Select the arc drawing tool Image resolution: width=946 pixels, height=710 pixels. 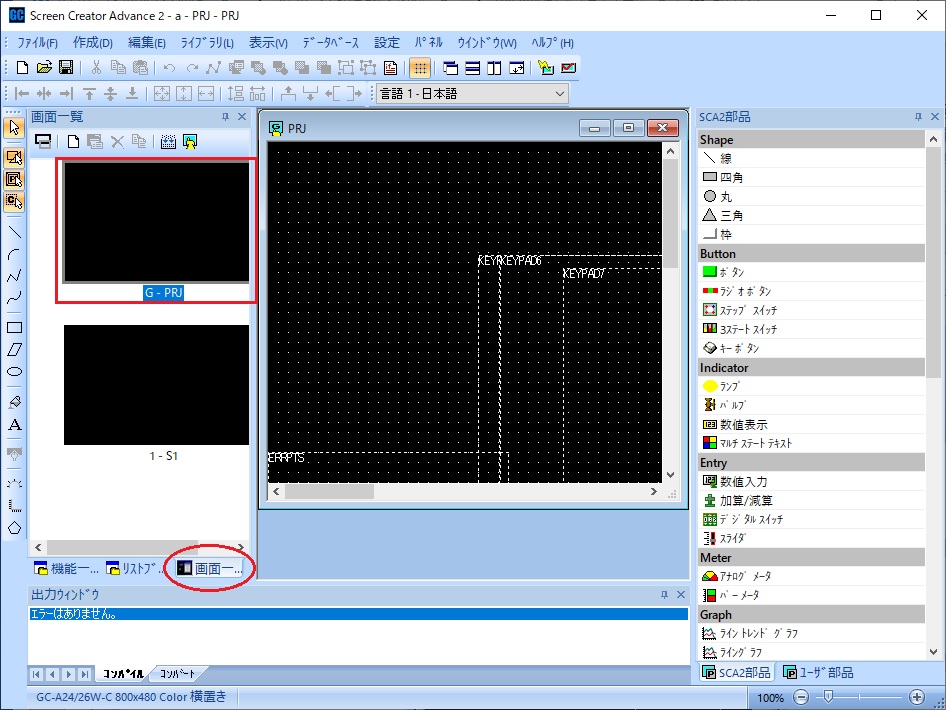(14, 254)
